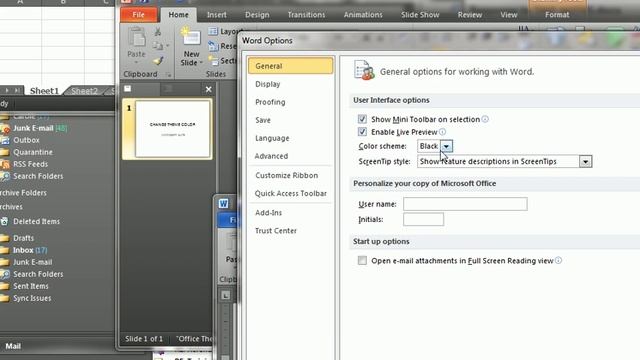Switch to PowerPoint Animations tab

[363, 15]
